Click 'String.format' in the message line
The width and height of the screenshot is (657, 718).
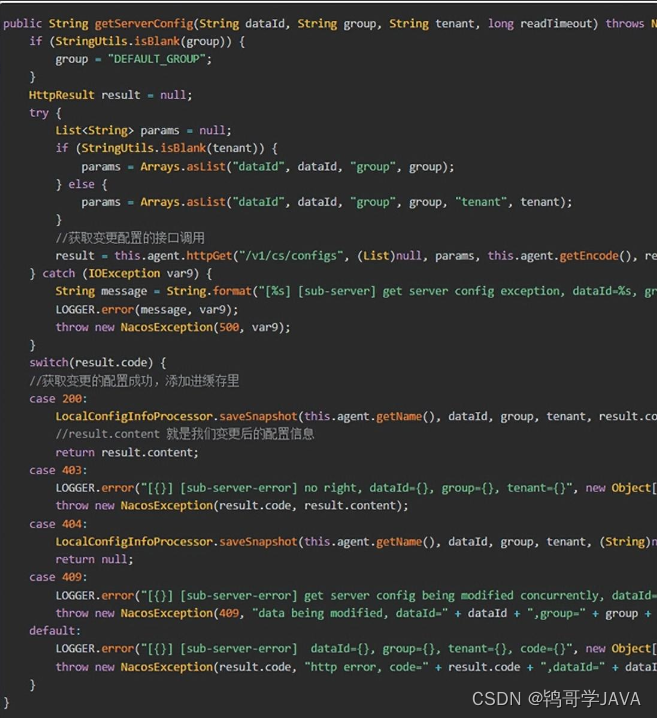209,291
